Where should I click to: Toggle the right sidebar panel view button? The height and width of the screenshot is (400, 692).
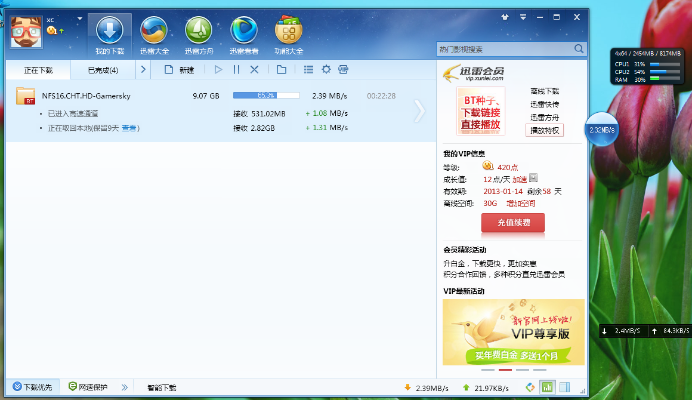(x=565, y=387)
